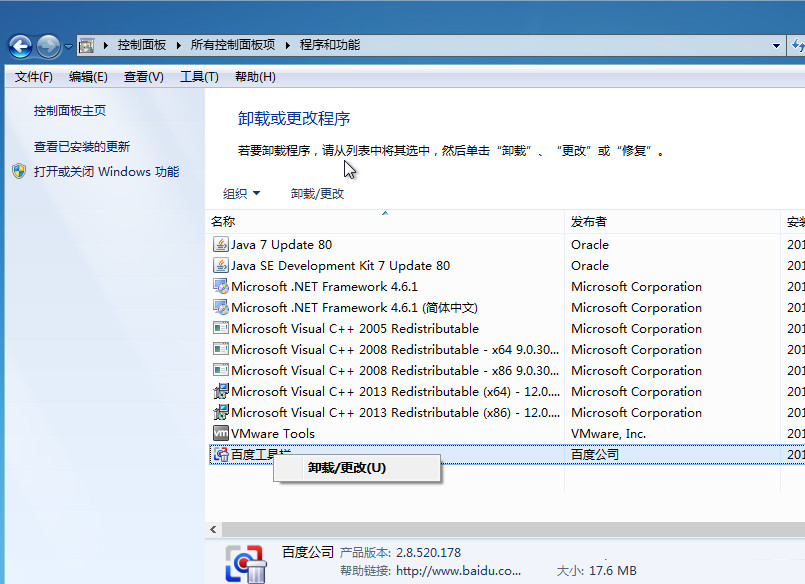Click the horizontal scrollbar track
805x584 pixels.
coord(513,529)
